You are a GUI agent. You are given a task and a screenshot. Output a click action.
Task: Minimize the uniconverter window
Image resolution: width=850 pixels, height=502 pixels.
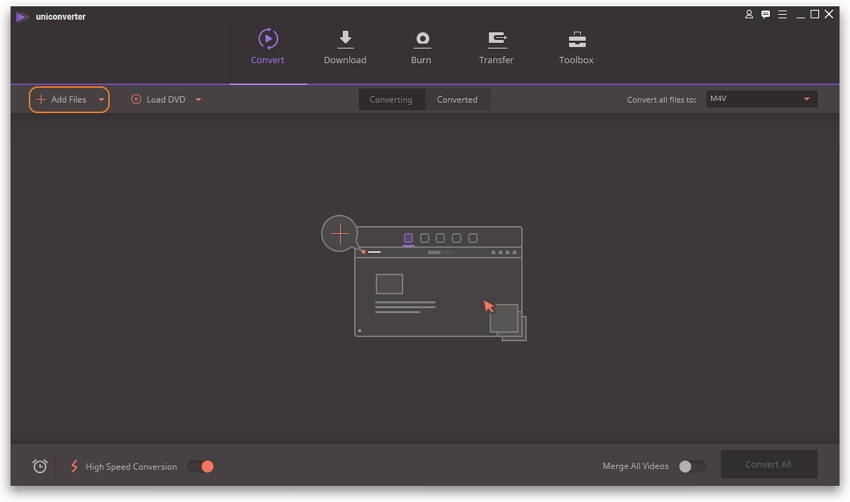click(800, 15)
